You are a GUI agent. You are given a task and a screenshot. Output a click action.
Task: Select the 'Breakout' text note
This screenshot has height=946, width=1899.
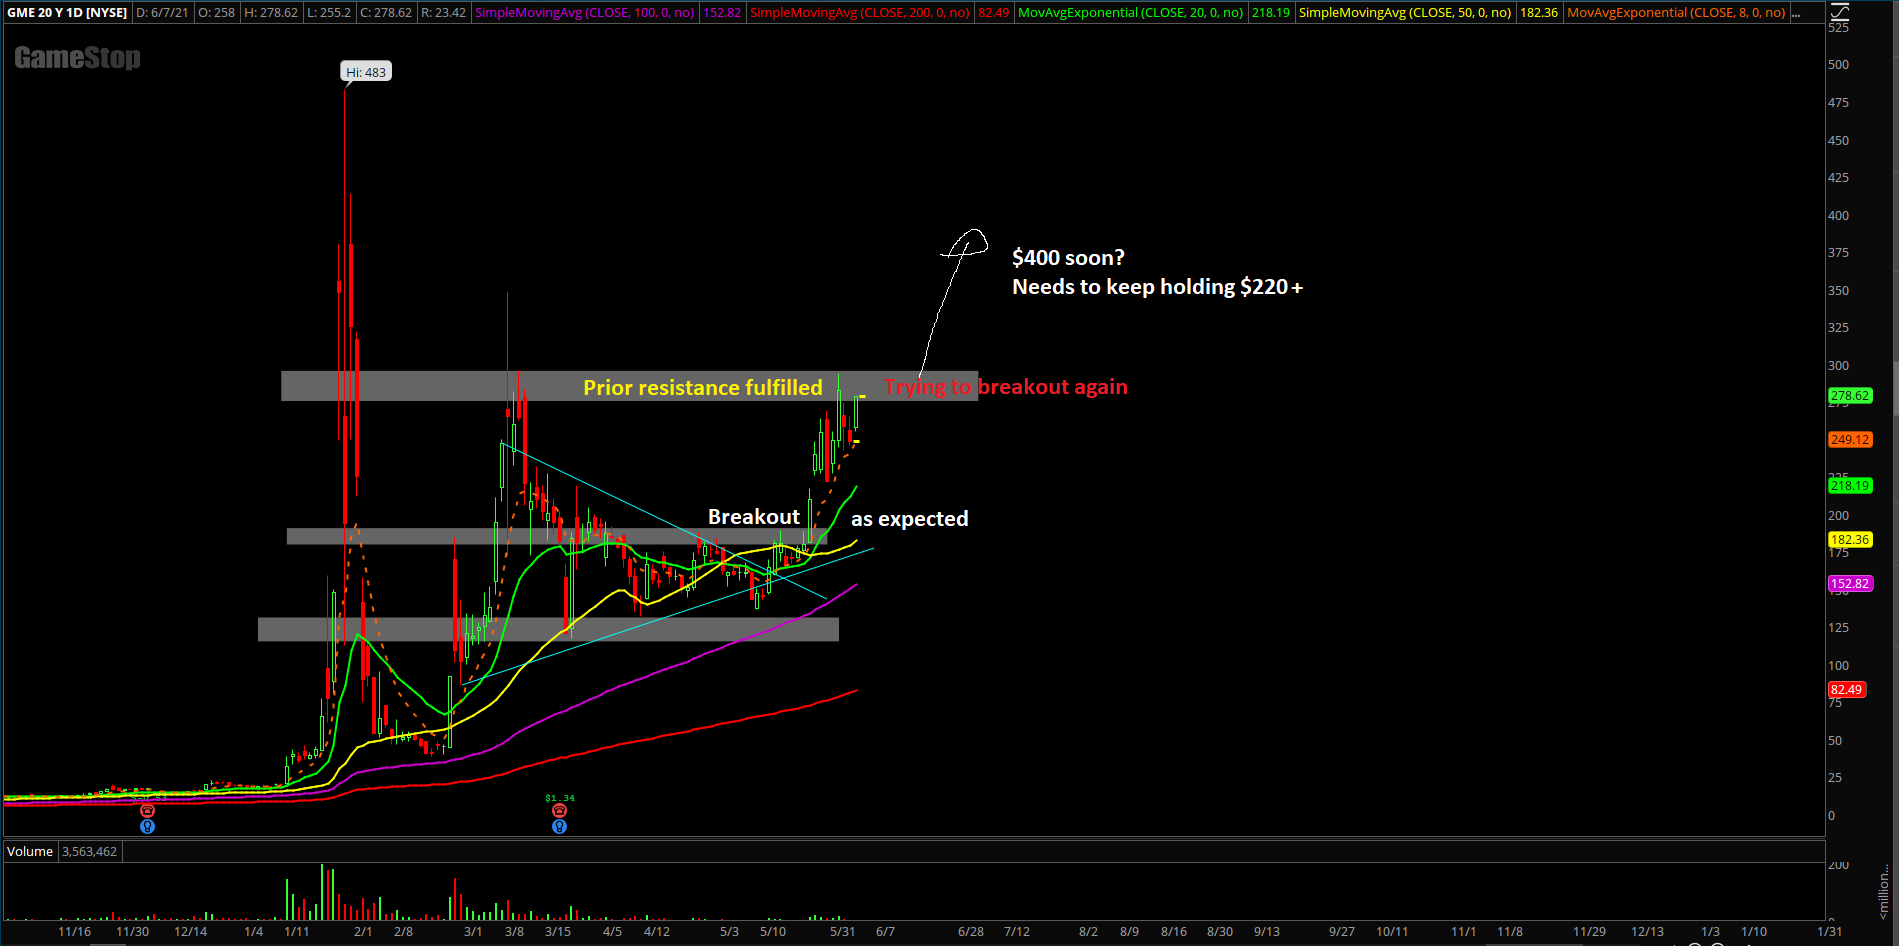[x=754, y=517]
